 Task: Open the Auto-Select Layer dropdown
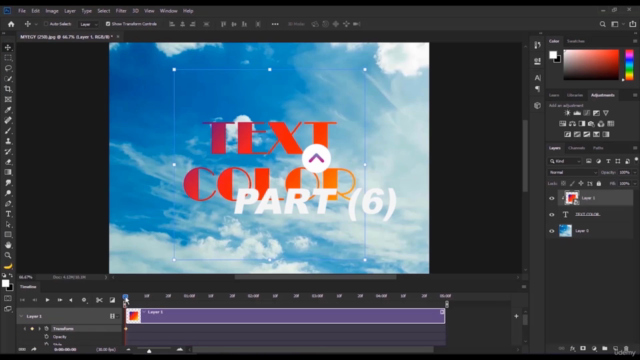pyautogui.click(x=89, y=24)
